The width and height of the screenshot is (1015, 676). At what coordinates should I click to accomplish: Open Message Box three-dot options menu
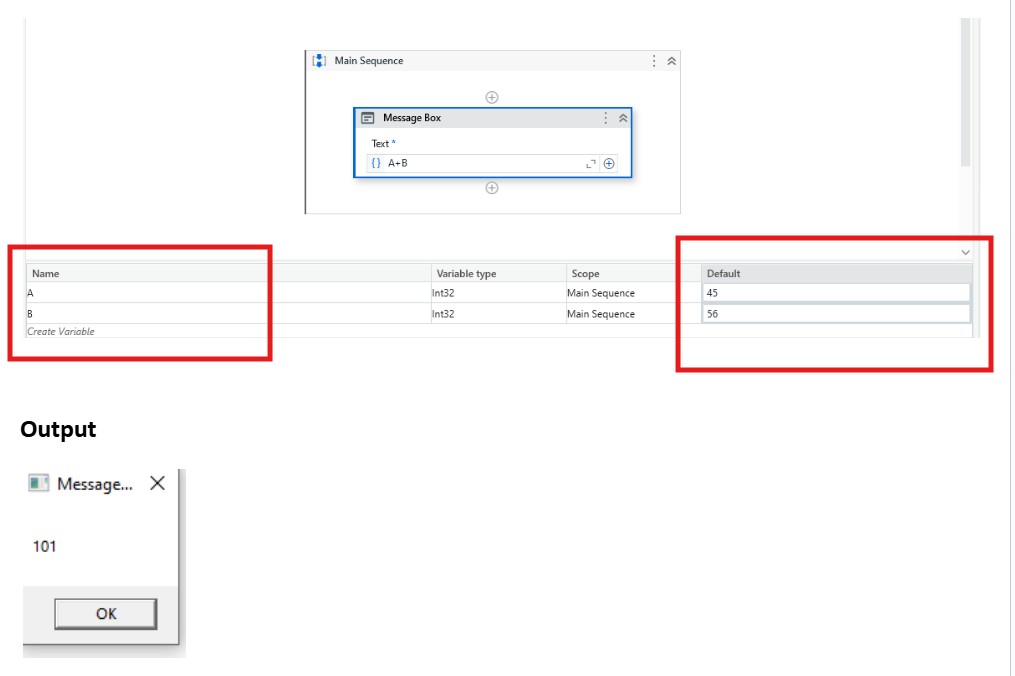605,118
